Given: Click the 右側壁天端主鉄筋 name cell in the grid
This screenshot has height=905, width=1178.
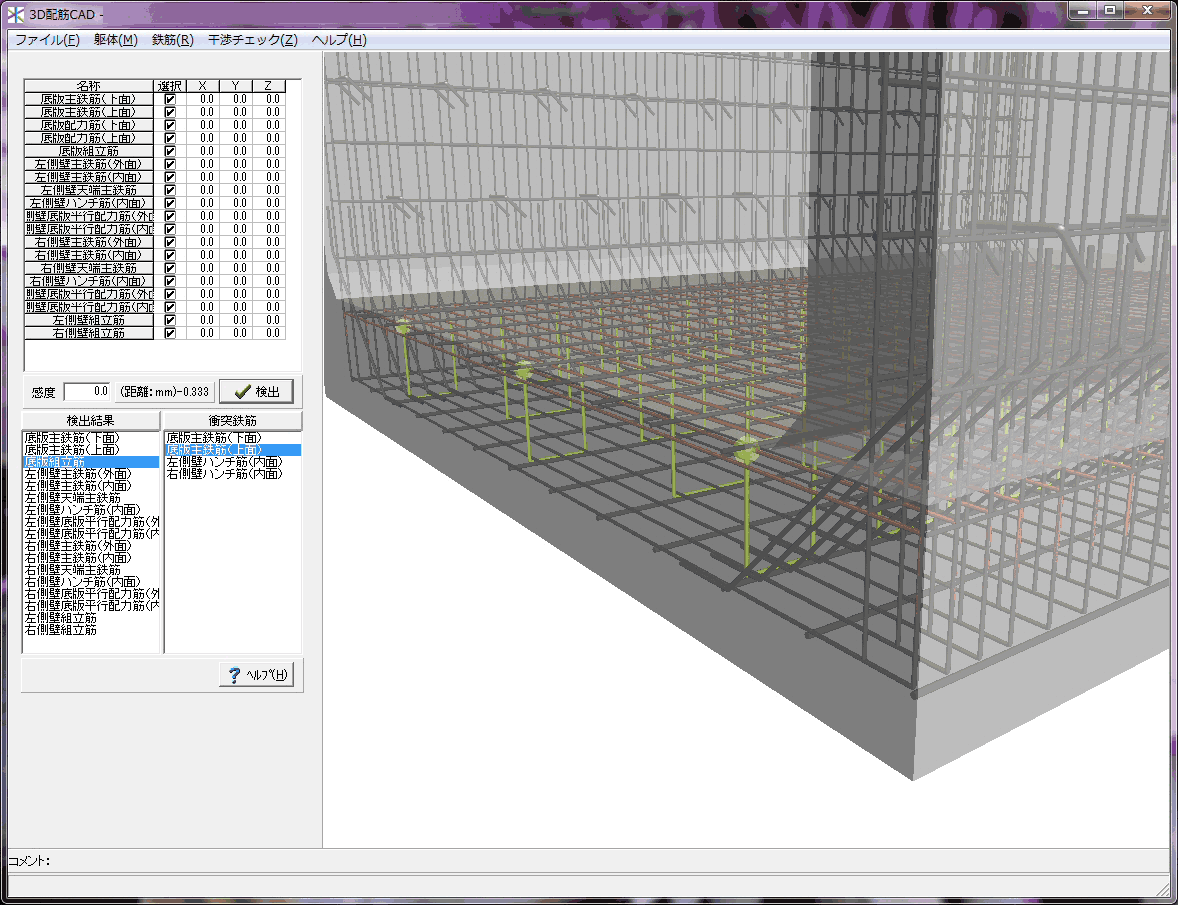Looking at the screenshot, I should (89, 268).
